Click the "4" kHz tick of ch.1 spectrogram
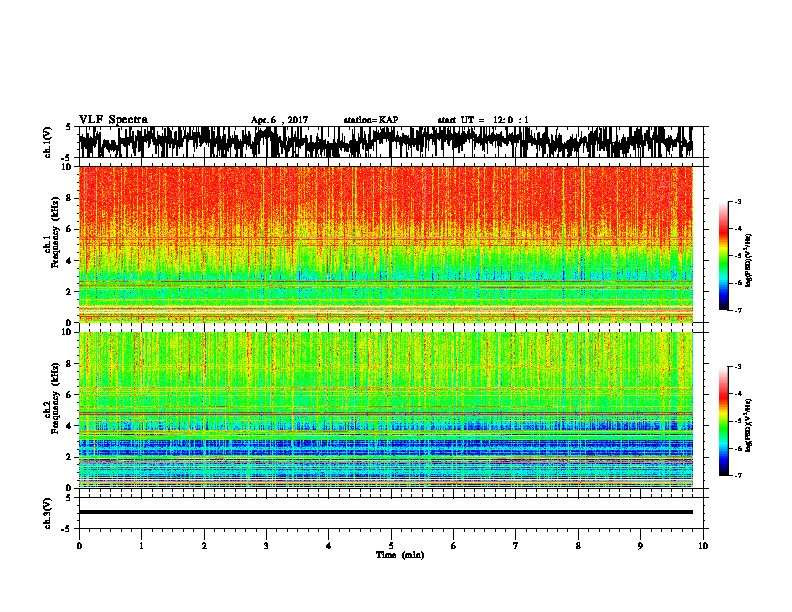This screenshot has height=612, width=792. (x=70, y=261)
